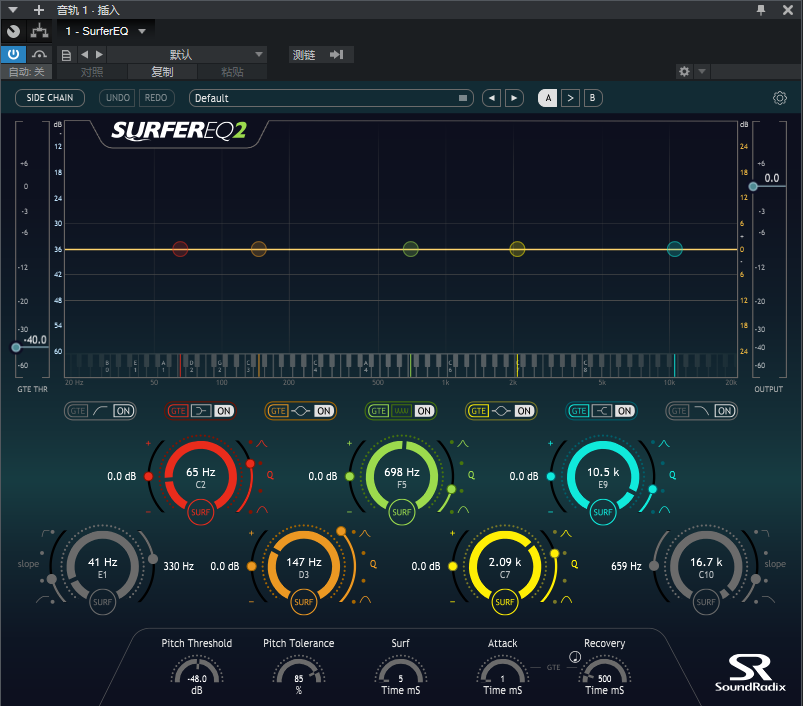The image size is (803, 706).
Task: Click the UNDO button
Action: pyautogui.click(x=118, y=98)
